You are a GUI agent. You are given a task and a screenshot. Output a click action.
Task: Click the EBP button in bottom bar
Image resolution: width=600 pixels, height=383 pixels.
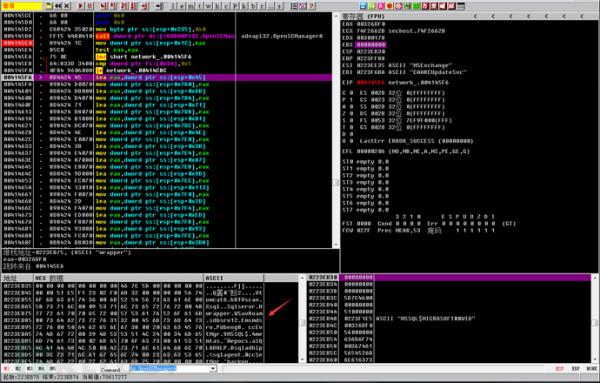[576, 368]
